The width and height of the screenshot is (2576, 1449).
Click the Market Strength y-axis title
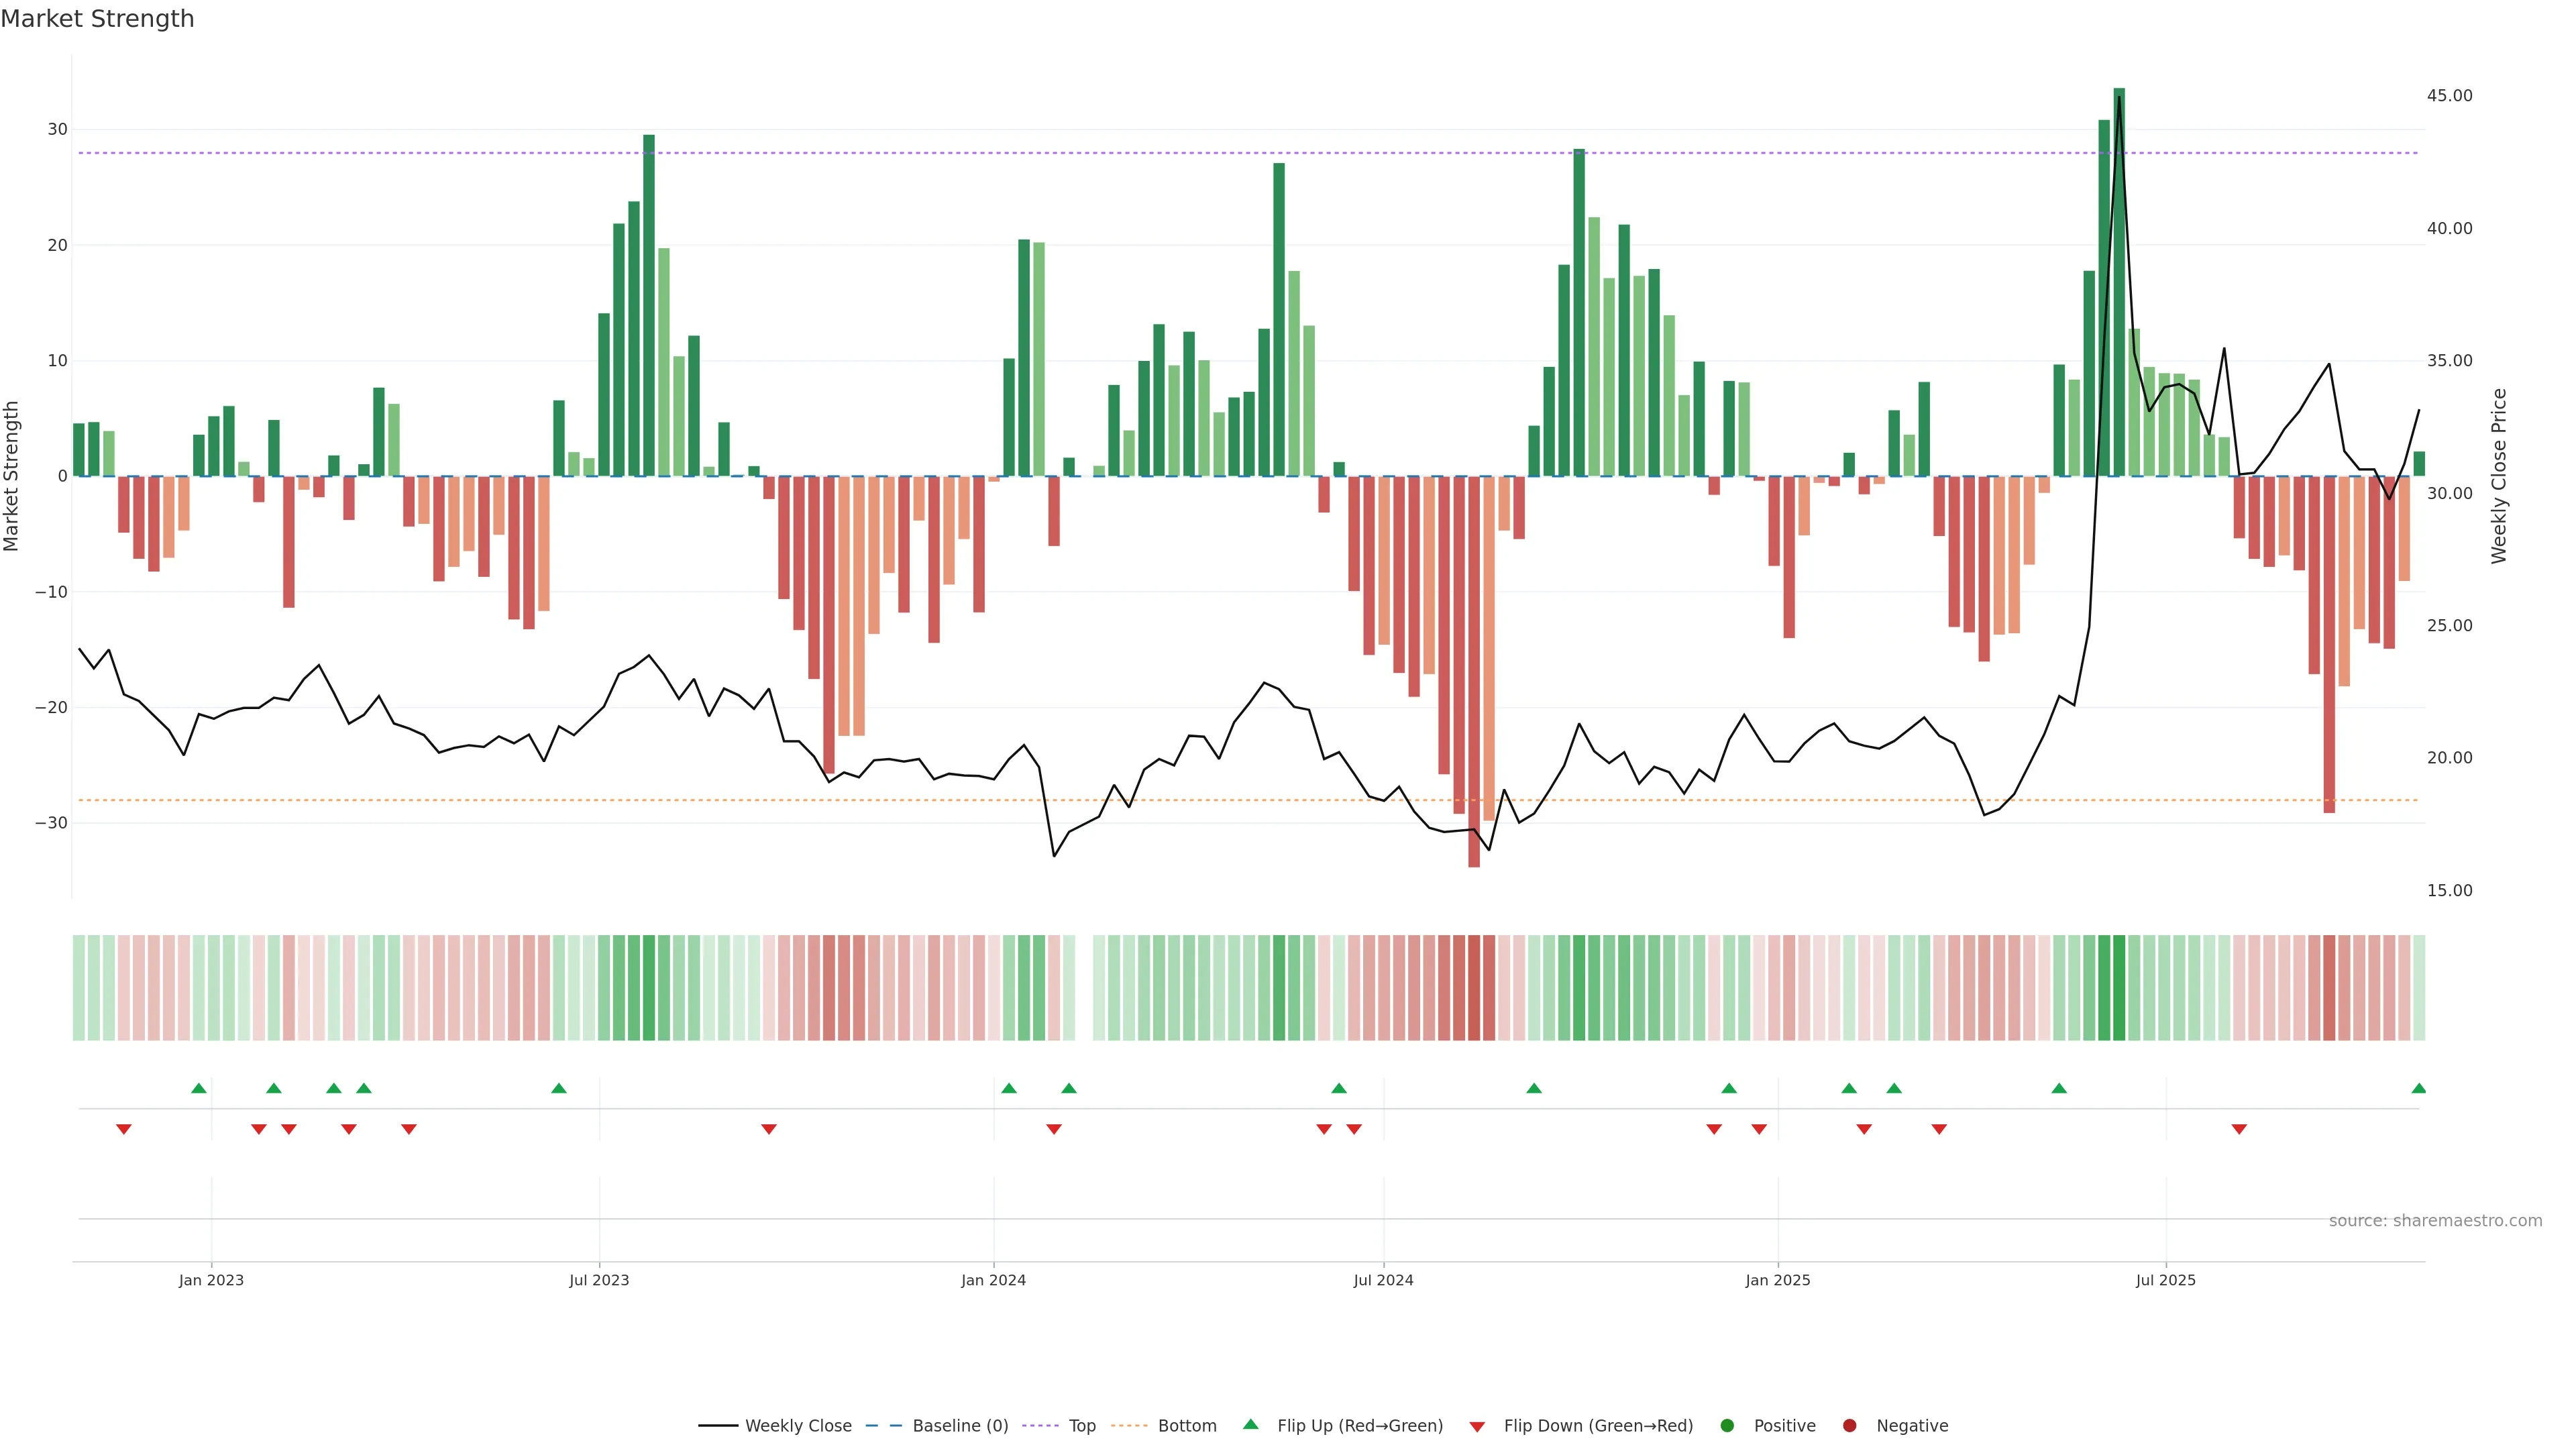pos(12,476)
